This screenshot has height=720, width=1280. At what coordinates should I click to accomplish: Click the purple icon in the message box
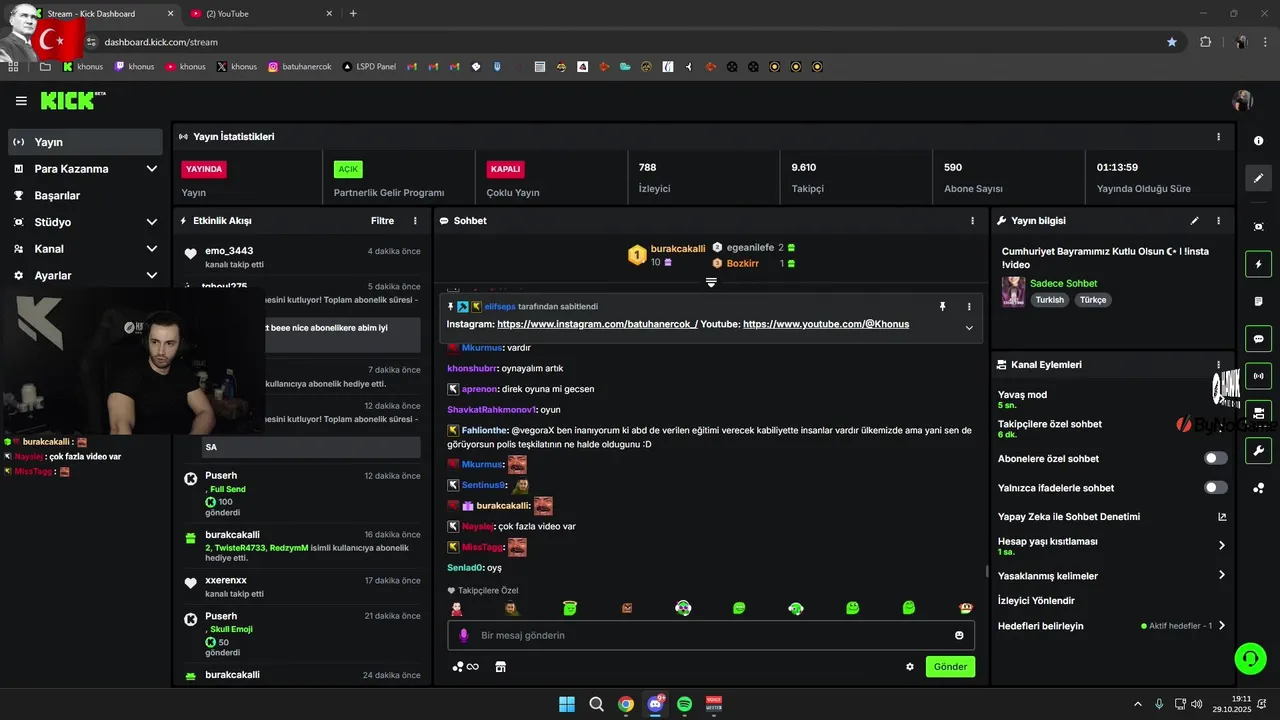(463, 635)
